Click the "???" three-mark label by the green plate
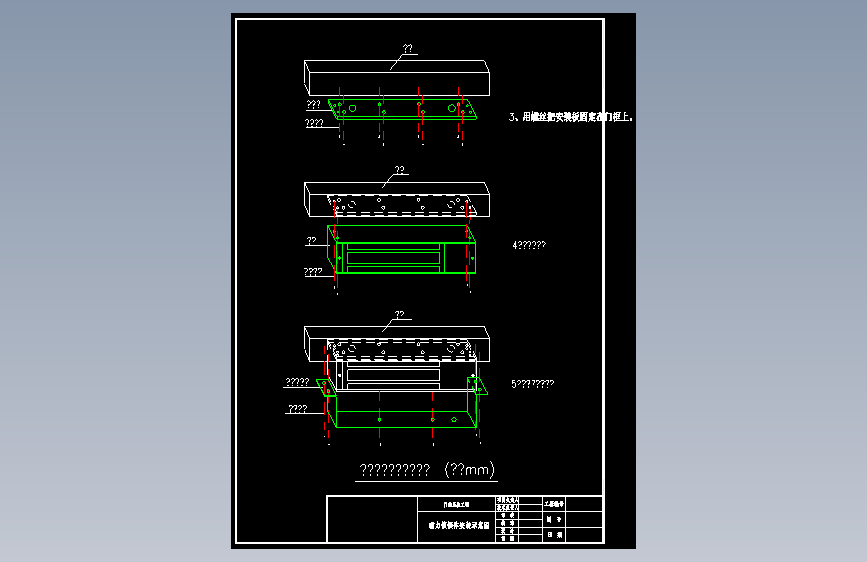Image resolution: width=867 pixels, height=562 pixels. click(x=314, y=104)
